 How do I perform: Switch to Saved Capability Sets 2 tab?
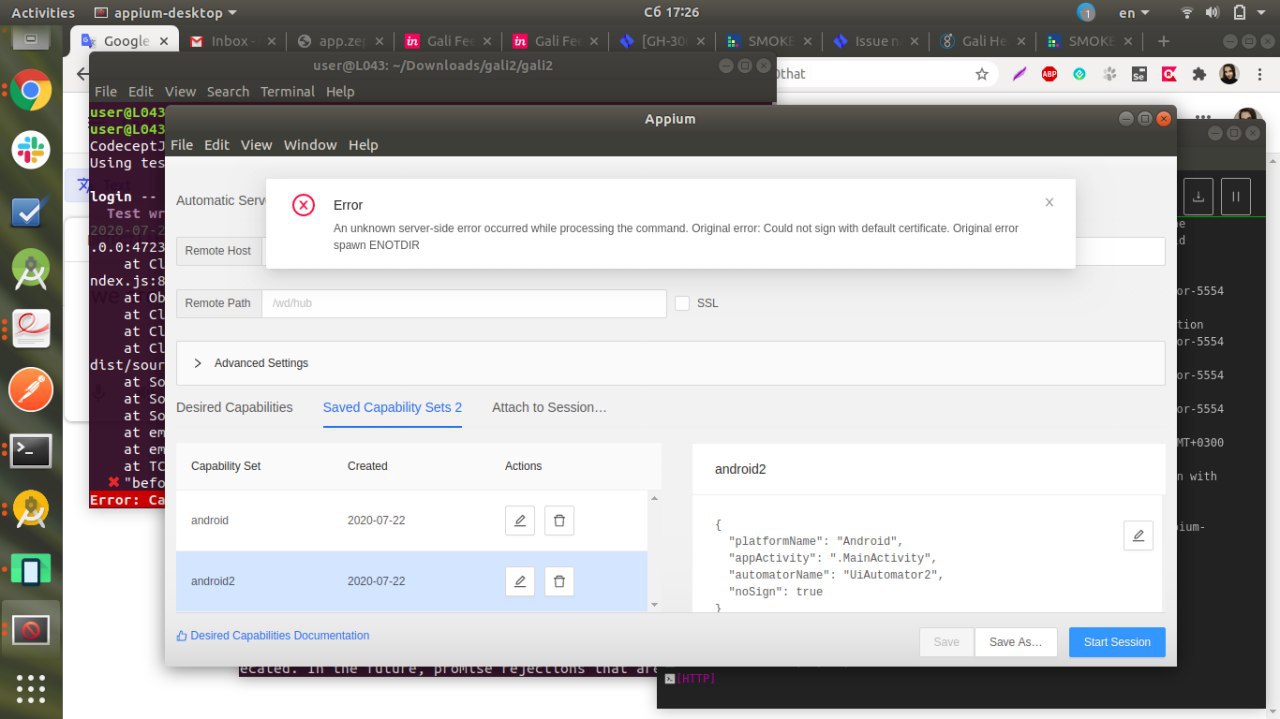click(392, 407)
